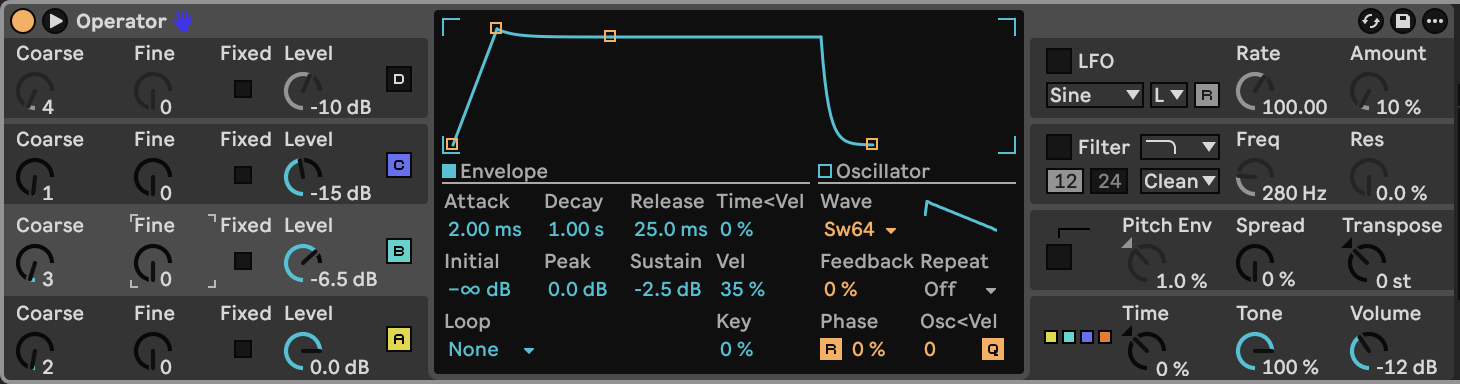The image size is (1460, 384).
Task: Toggle Fixed mode for oscillator C
Action: click(x=243, y=175)
